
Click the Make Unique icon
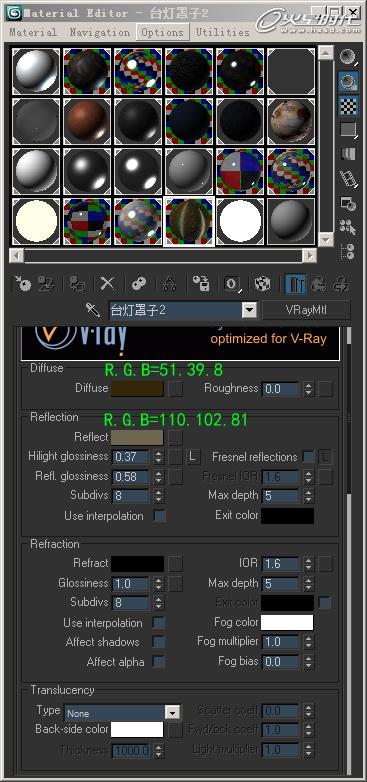coord(170,284)
